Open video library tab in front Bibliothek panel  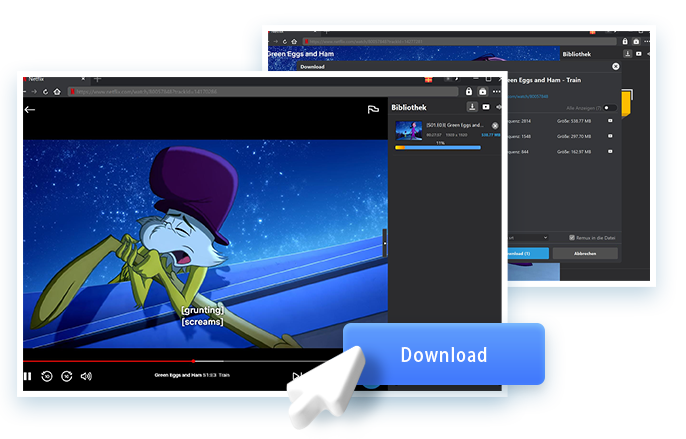click(x=486, y=107)
